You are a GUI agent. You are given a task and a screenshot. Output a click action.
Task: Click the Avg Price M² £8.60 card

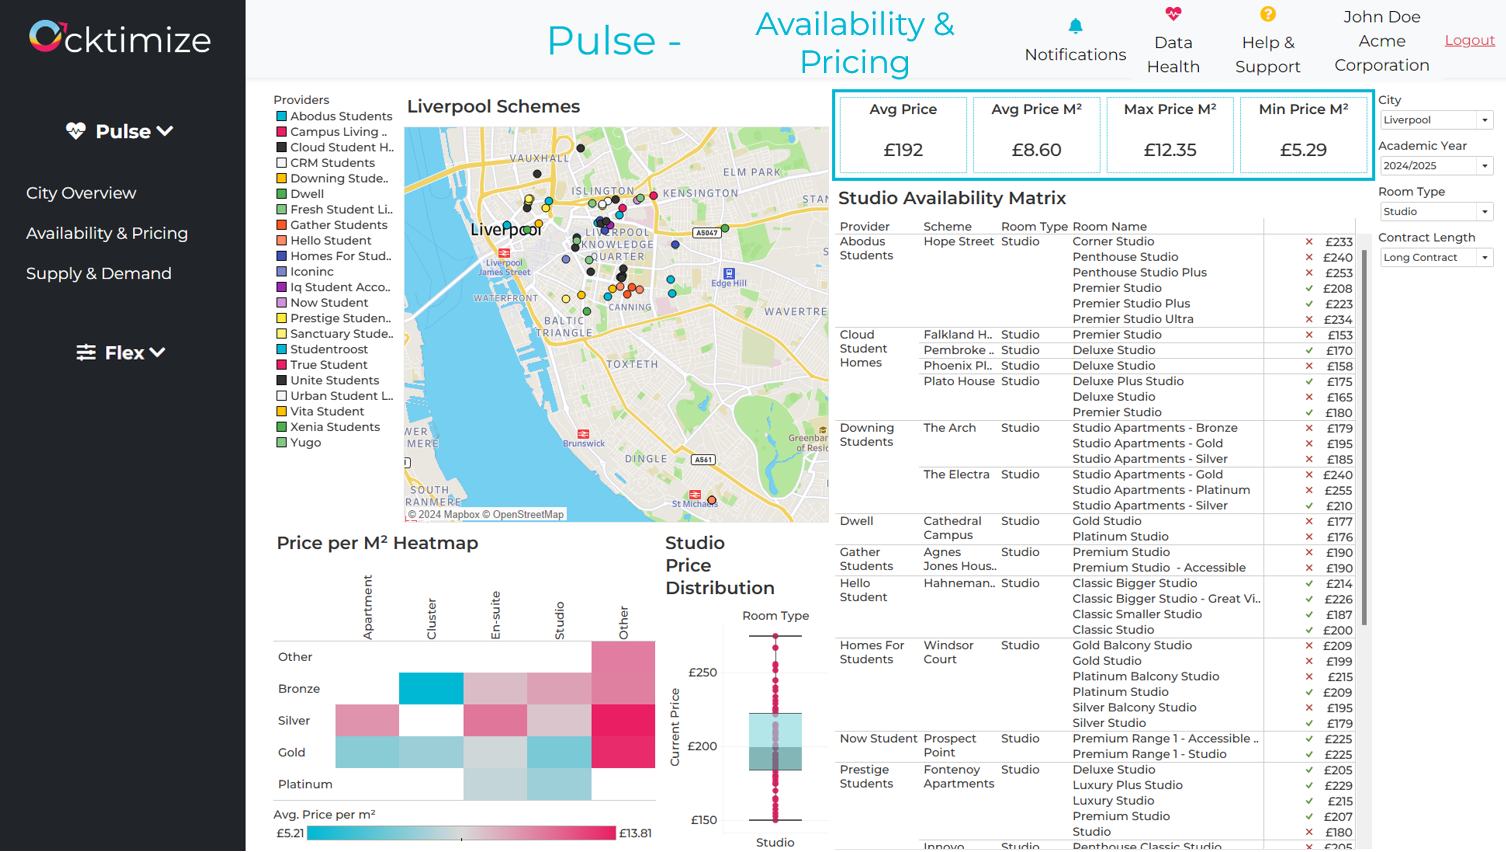click(x=1036, y=133)
